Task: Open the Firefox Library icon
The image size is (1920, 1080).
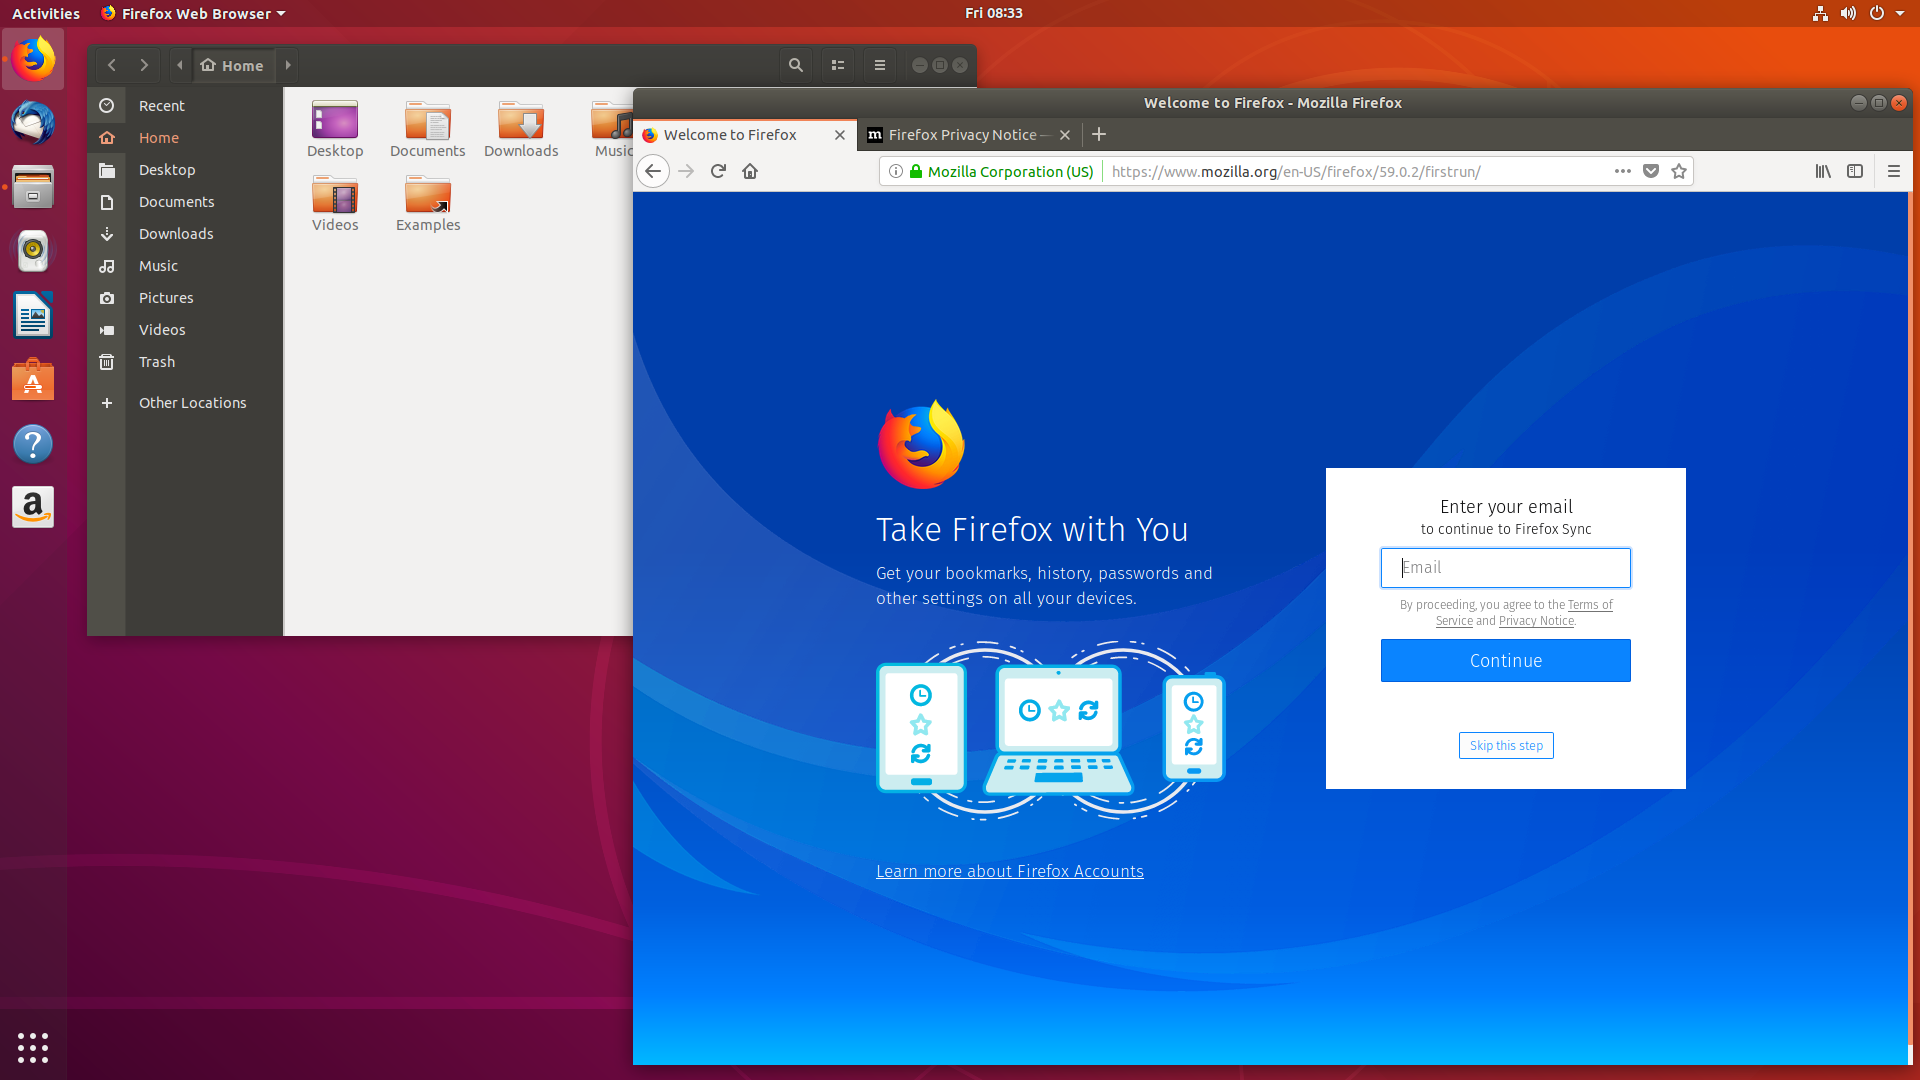Action: point(1823,171)
